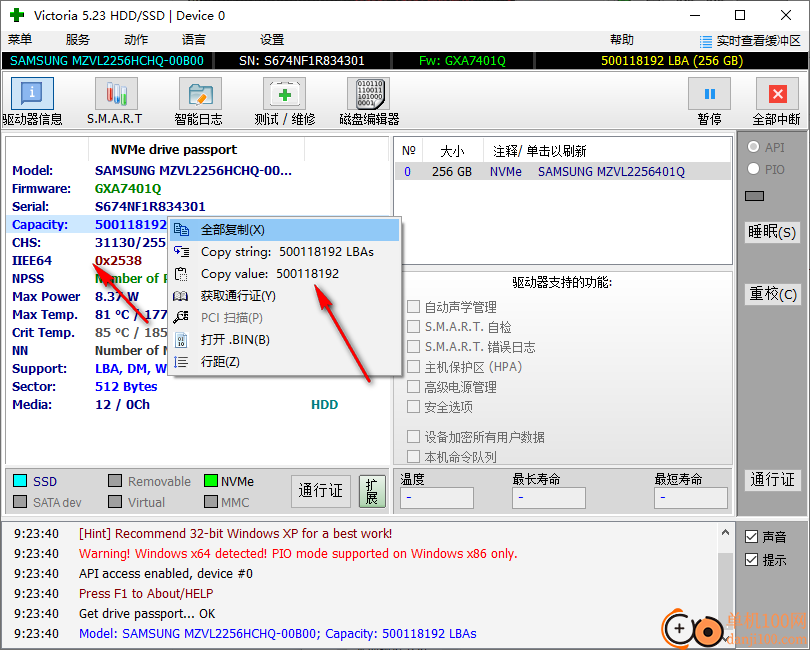Image resolution: width=810 pixels, height=650 pixels.
Task: Choose 行距(Z) from context menu
Action: (x=285, y=362)
